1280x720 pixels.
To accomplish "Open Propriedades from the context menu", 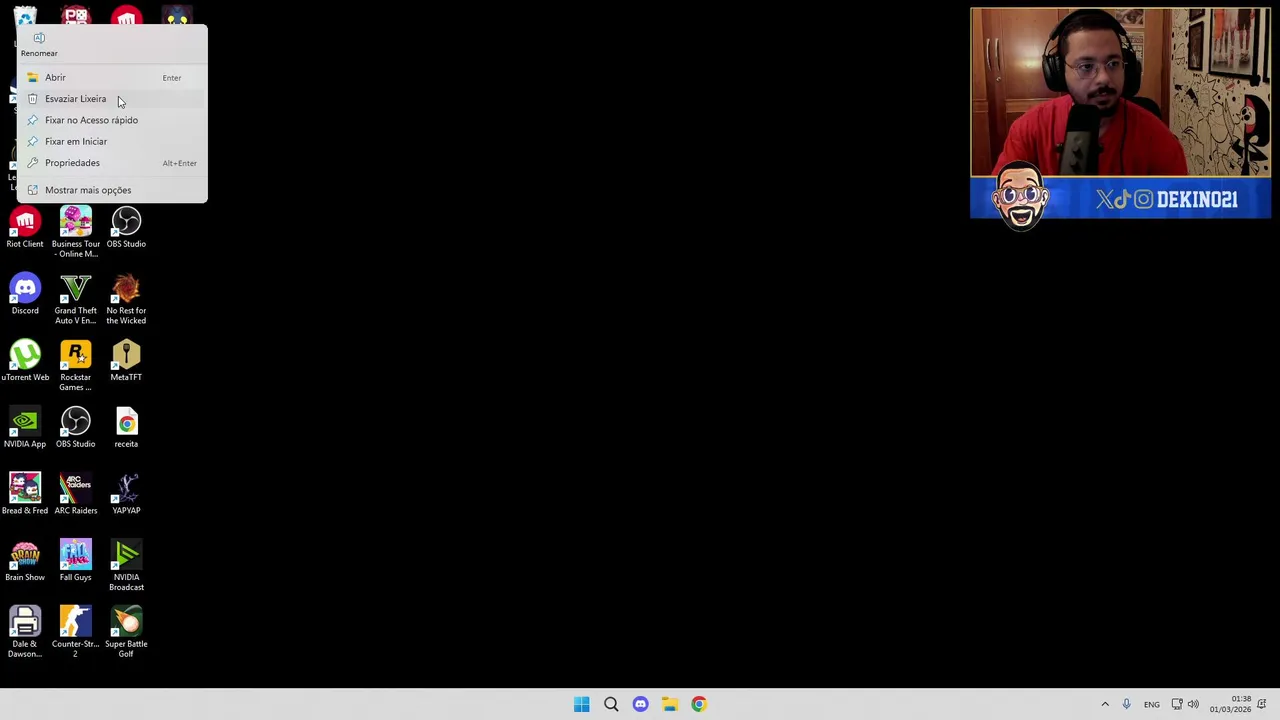I will pos(112,163).
